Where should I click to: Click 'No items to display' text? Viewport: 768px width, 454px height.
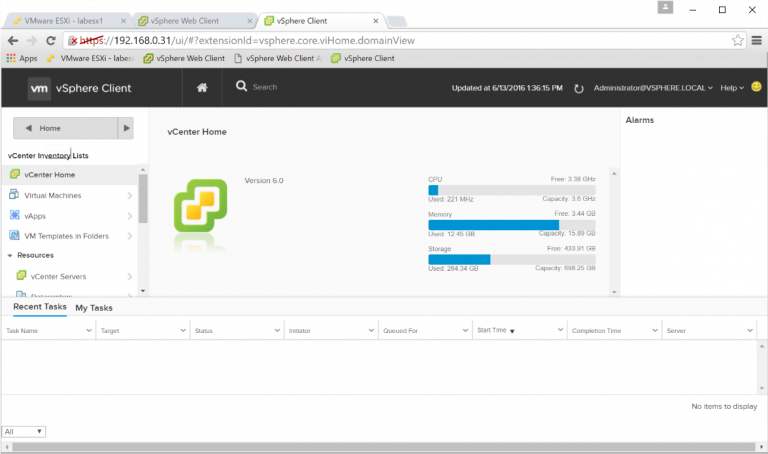[x=724, y=406]
